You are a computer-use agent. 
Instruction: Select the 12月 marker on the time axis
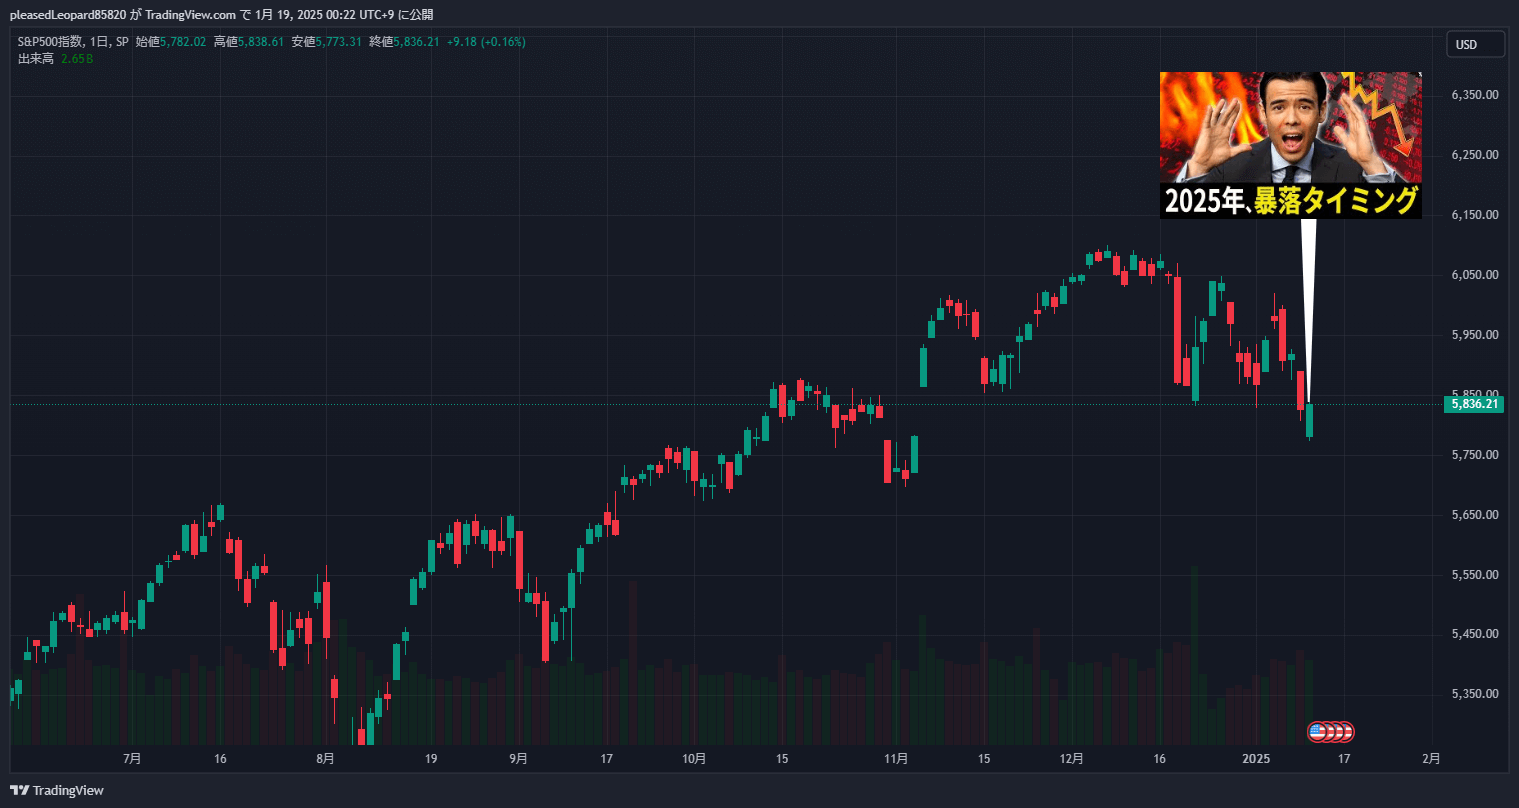pyautogui.click(x=1071, y=759)
